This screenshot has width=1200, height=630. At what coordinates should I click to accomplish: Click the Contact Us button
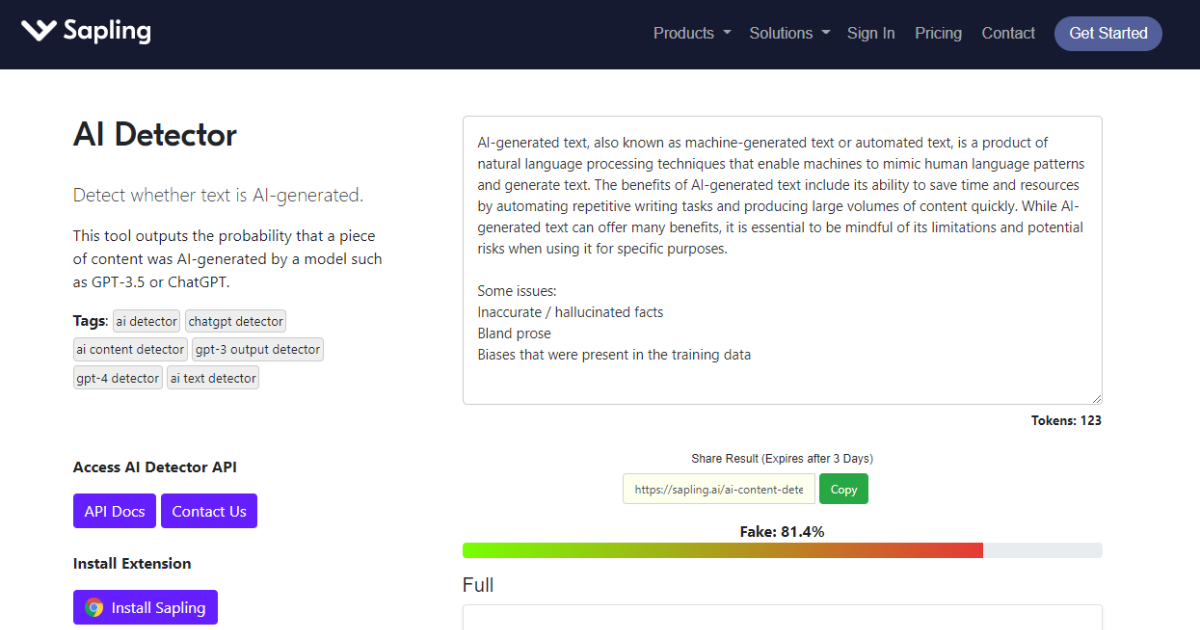(x=209, y=511)
